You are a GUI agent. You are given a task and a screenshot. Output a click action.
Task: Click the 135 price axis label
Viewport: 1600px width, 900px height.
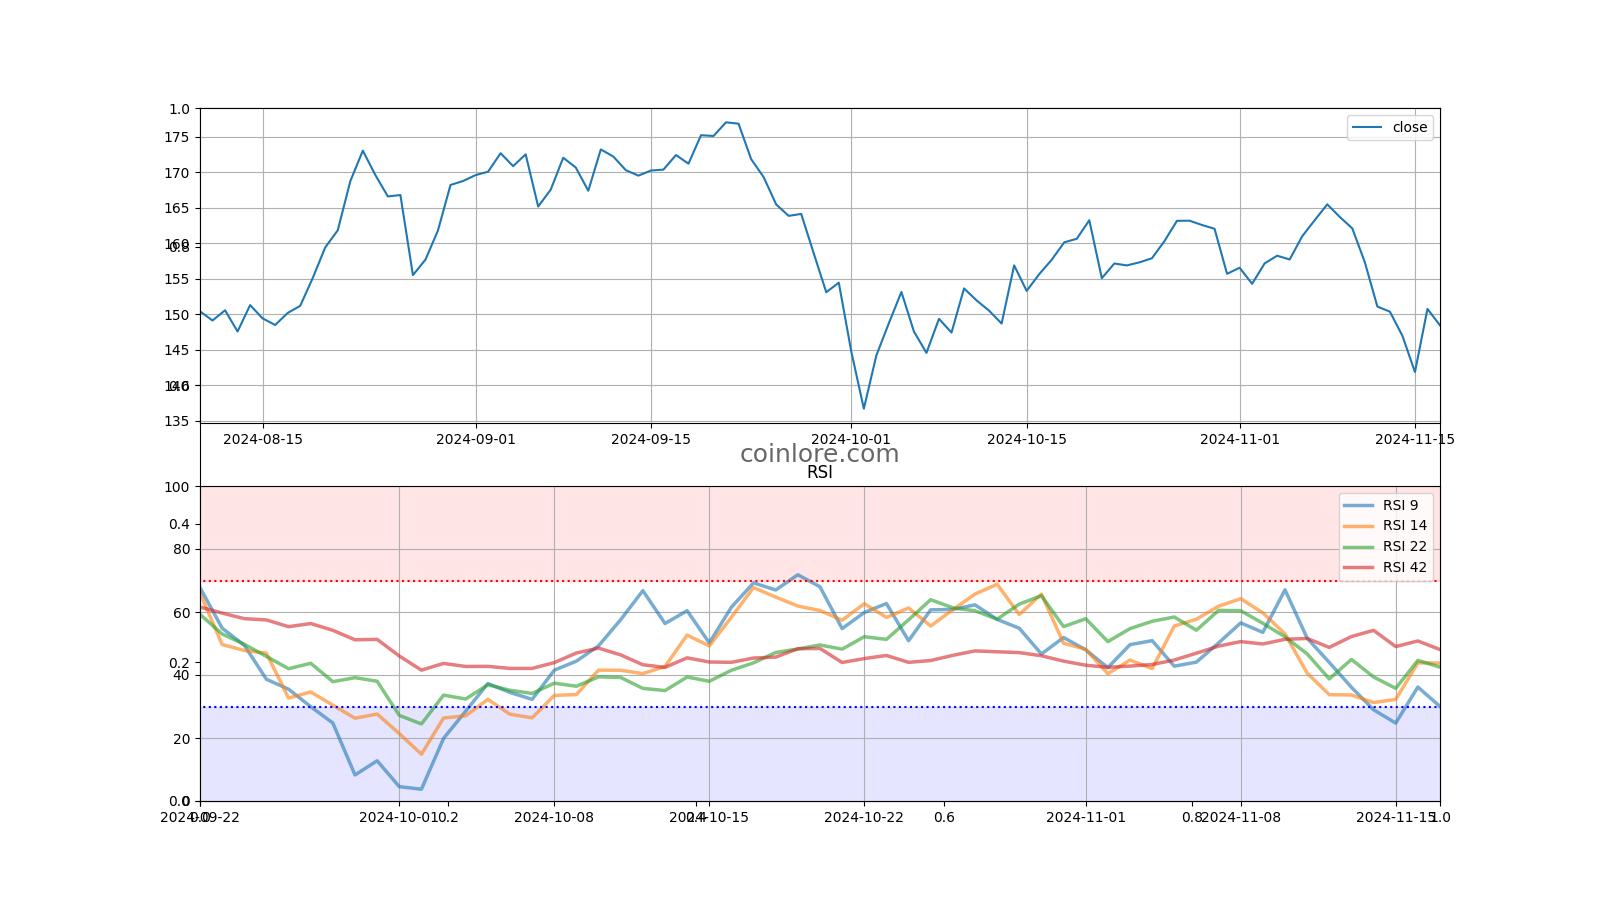pos(177,421)
